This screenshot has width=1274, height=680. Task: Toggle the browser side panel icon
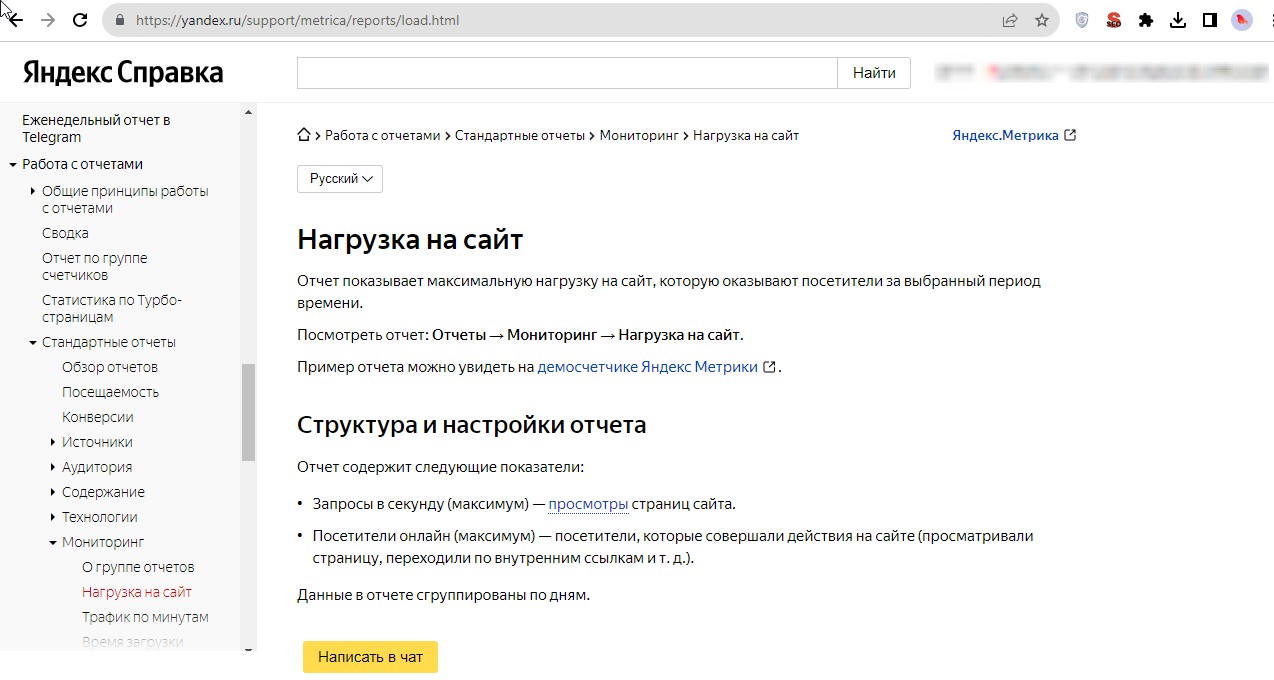1210,20
